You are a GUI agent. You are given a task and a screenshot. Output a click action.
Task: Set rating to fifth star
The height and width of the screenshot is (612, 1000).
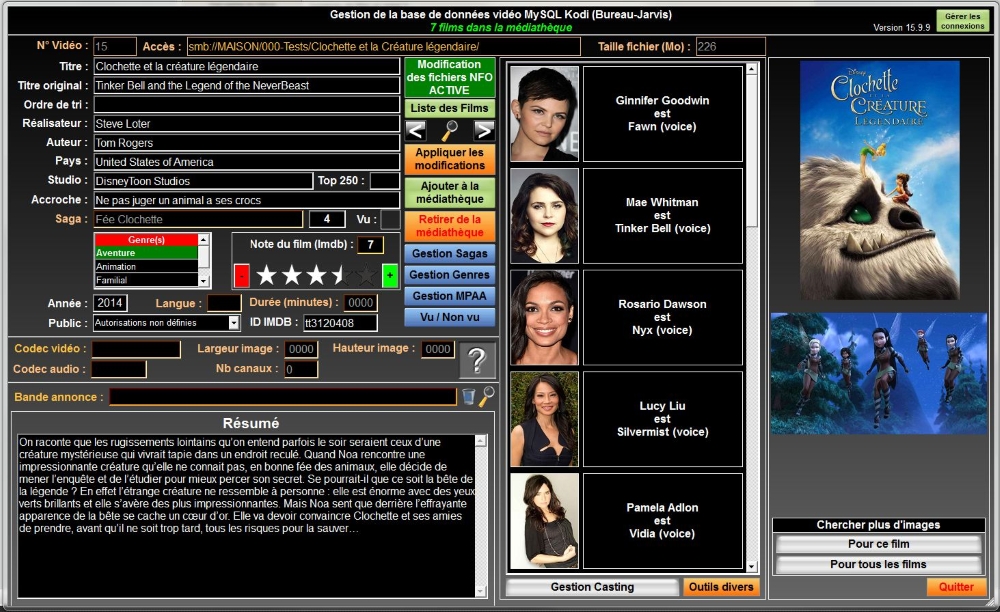pyautogui.click(x=366, y=276)
